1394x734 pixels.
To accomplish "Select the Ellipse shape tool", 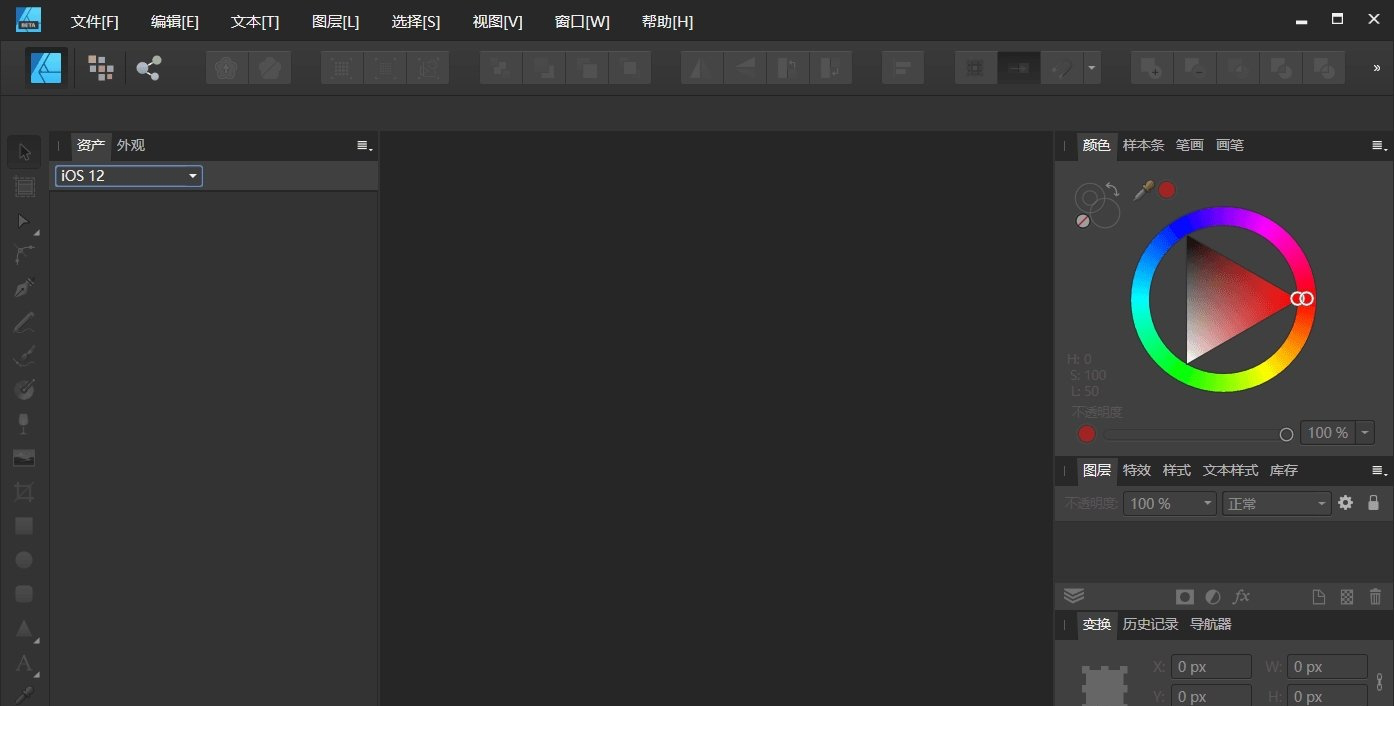I will pos(24,559).
